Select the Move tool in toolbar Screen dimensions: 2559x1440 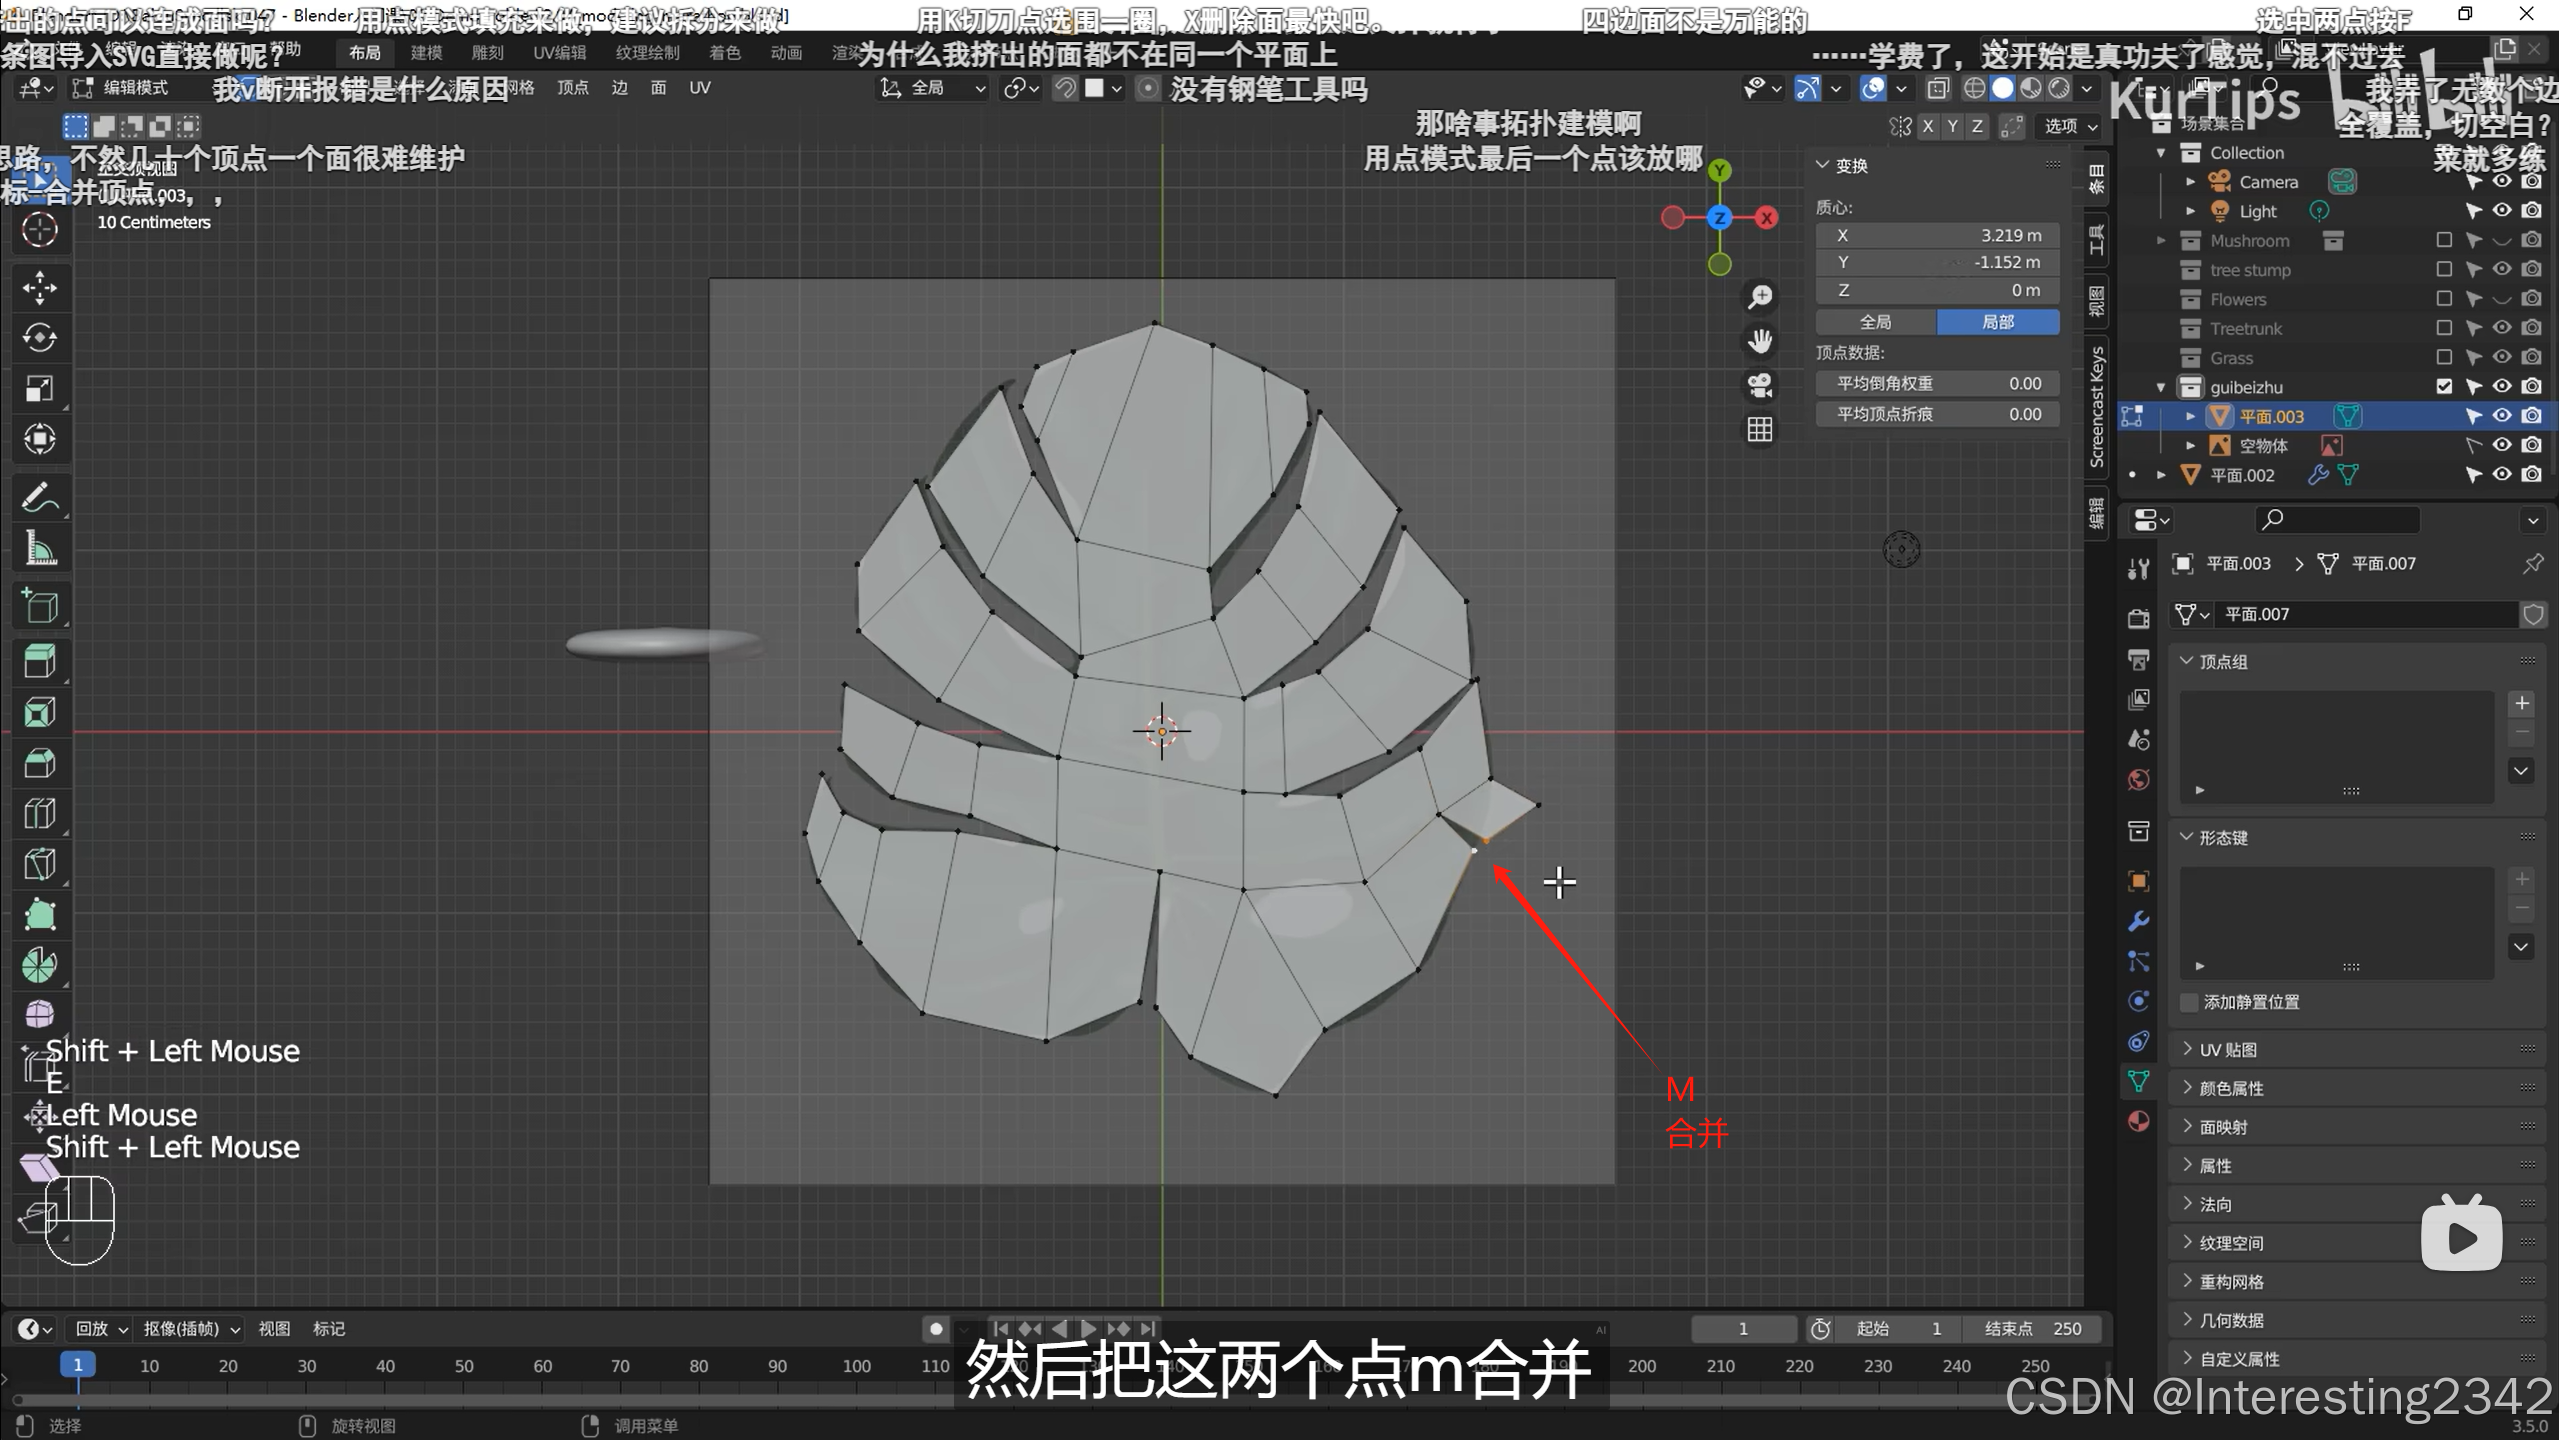click(40, 288)
